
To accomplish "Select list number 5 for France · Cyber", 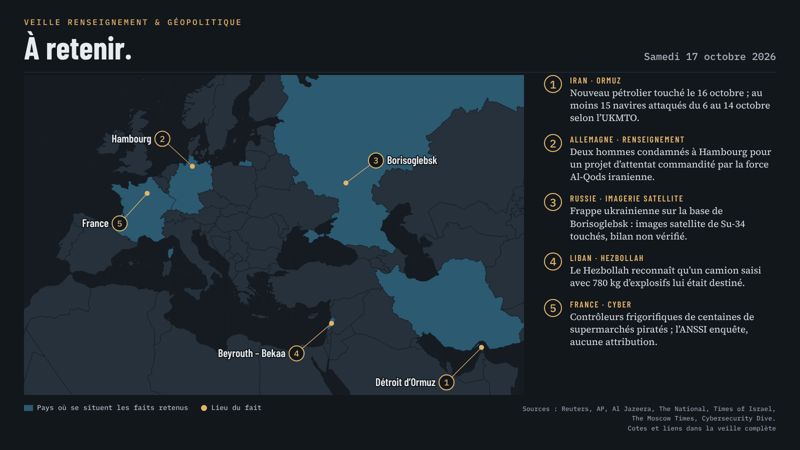I will (x=553, y=308).
